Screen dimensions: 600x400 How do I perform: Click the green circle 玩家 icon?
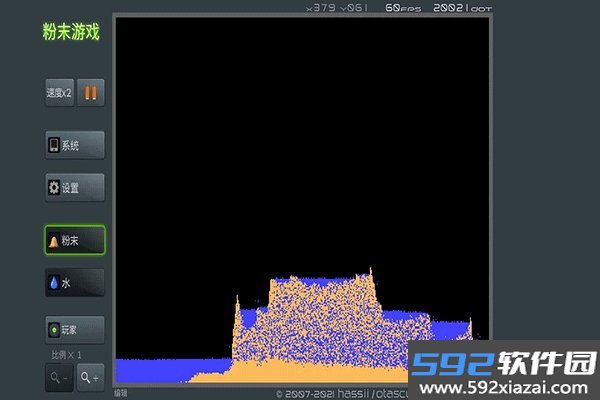coord(54,330)
